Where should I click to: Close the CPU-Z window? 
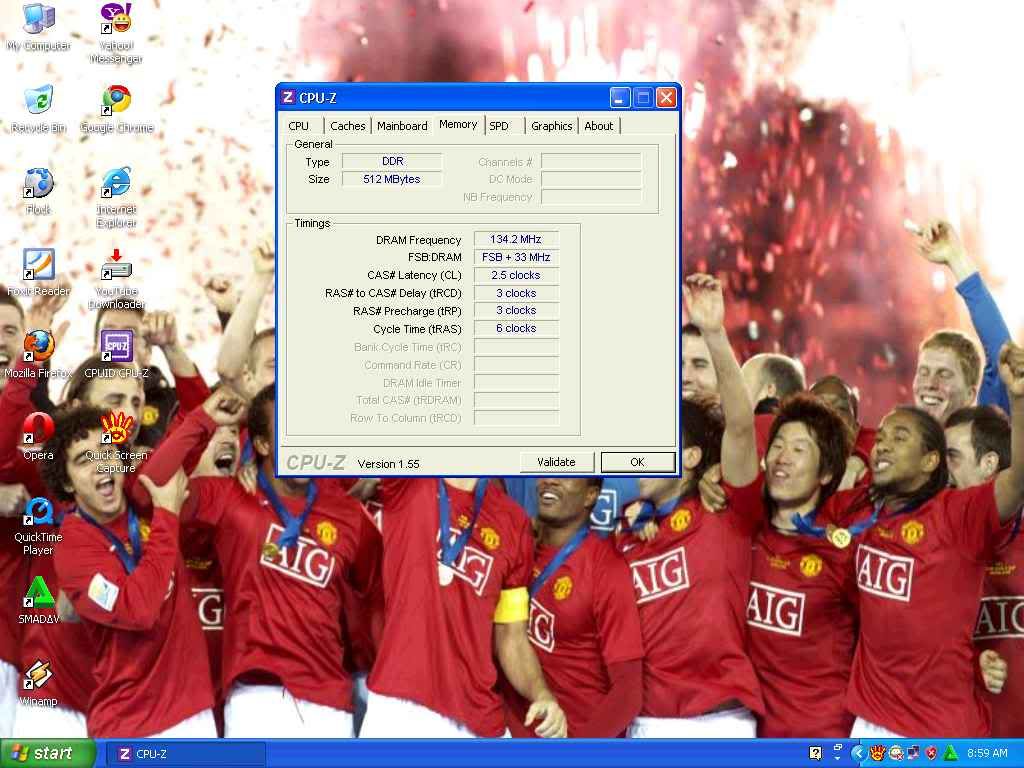[666, 98]
